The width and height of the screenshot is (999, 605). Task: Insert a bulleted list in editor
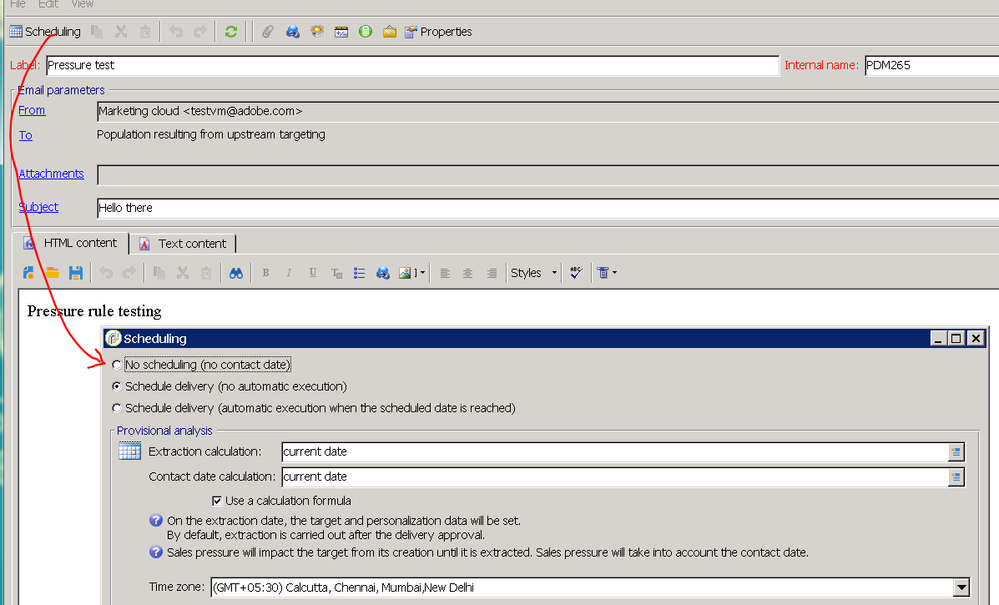pos(359,273)
